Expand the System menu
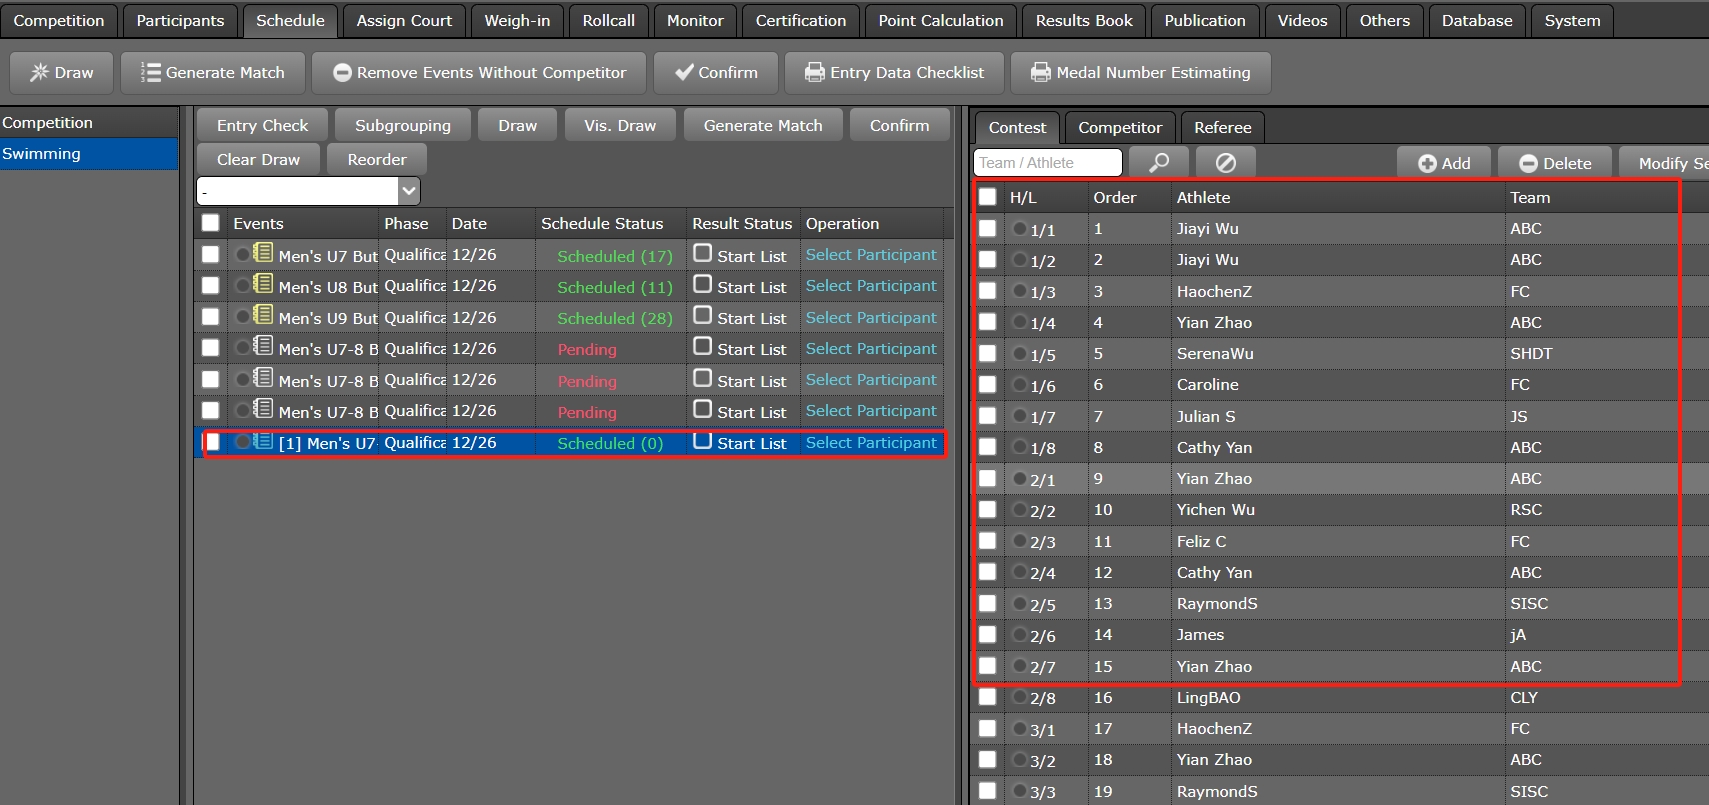Screen dimensions: 1709x805 coord(1571,20)
